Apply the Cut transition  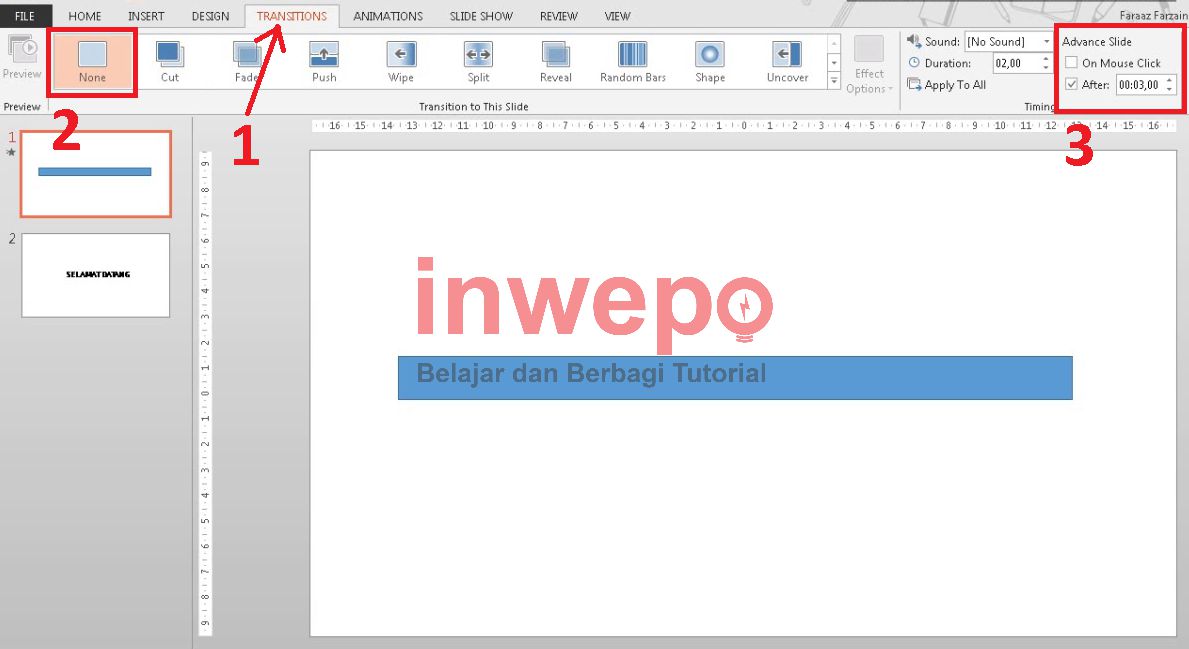(x=169, y=61)
